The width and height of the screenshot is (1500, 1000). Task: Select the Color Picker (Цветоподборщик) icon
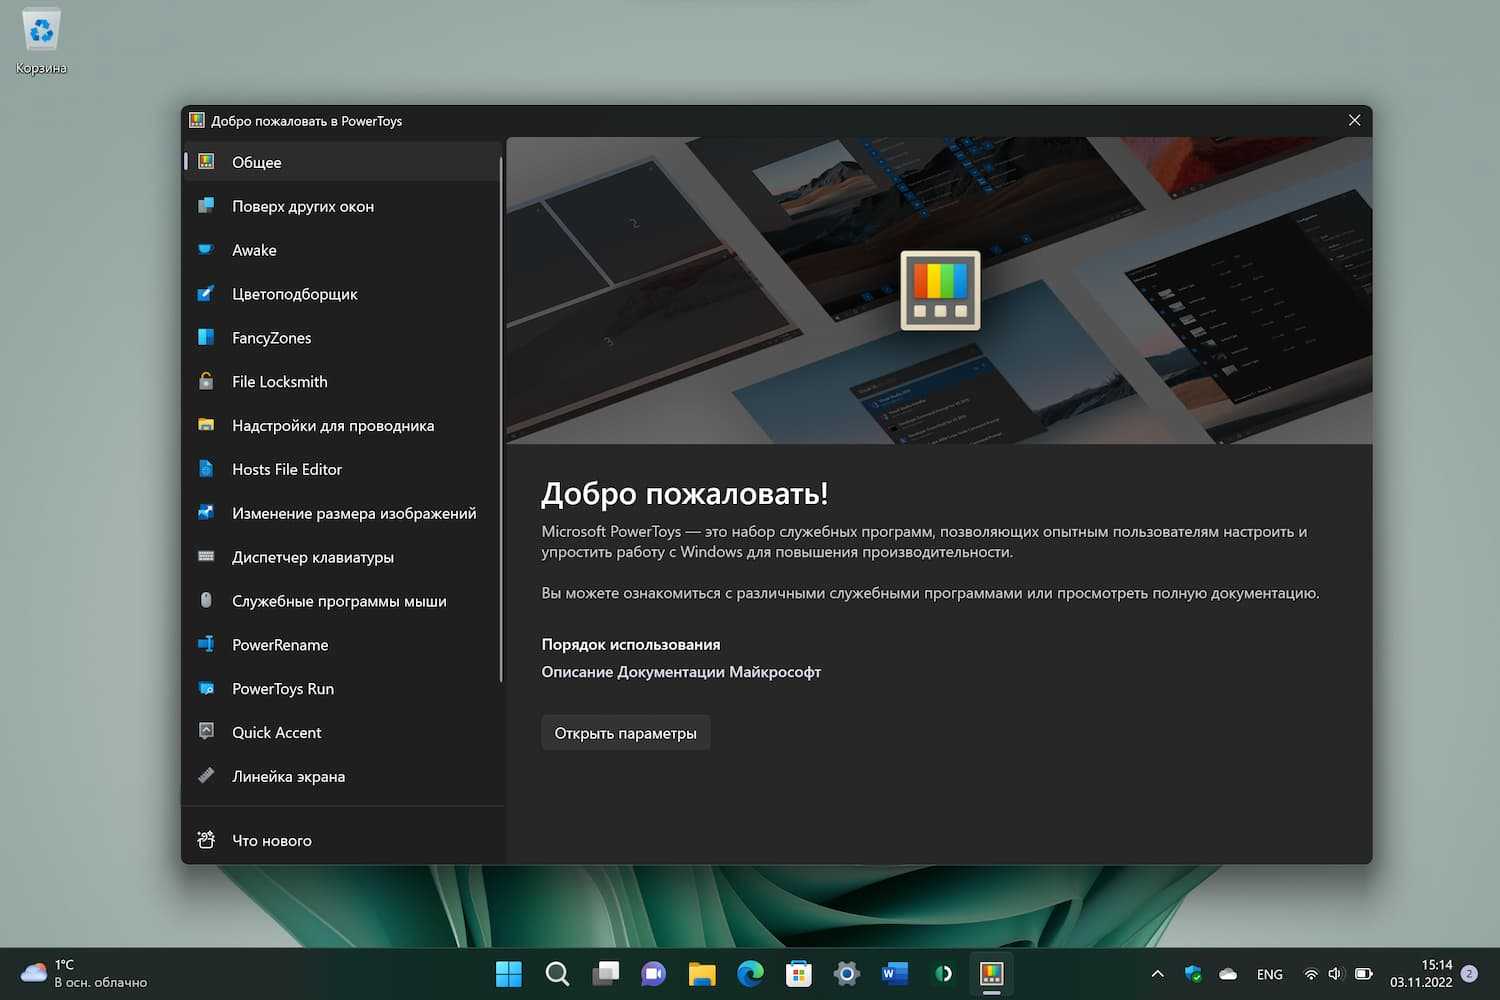(206, 294)
